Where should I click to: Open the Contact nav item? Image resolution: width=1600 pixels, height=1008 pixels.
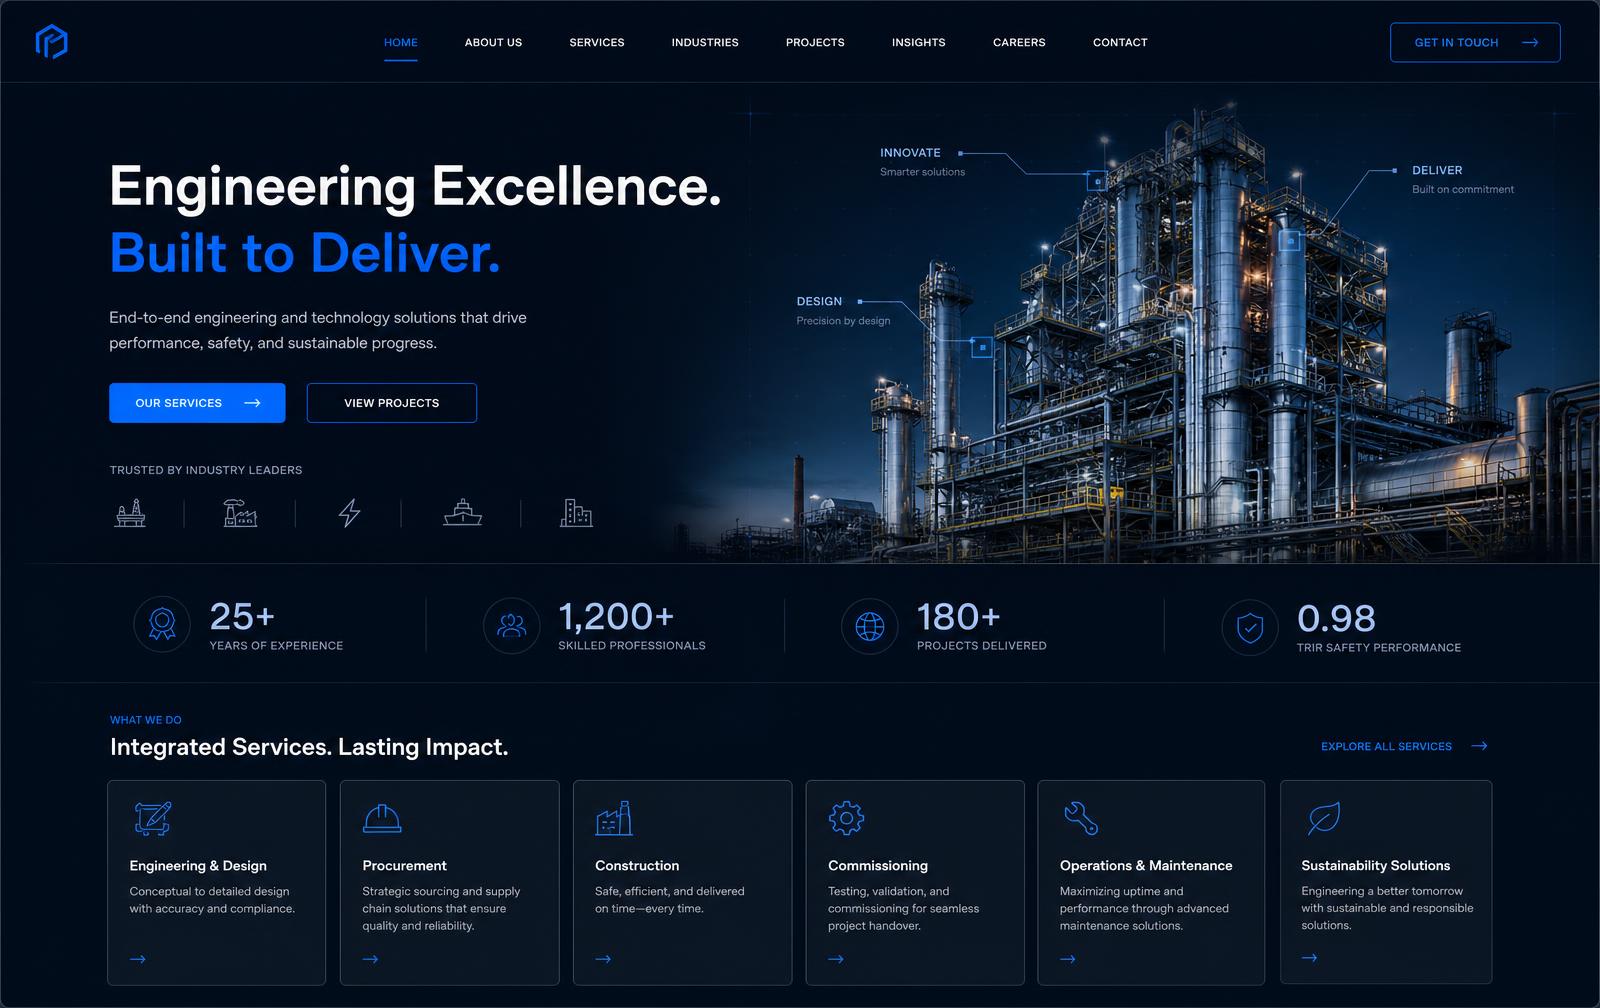(1120, 42)
